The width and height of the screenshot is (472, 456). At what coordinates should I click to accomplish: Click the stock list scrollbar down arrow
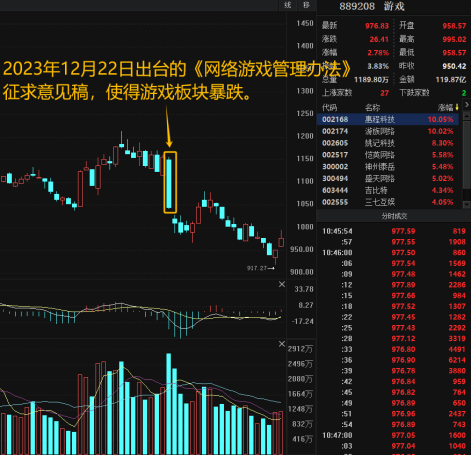click(x=467, y=205)
